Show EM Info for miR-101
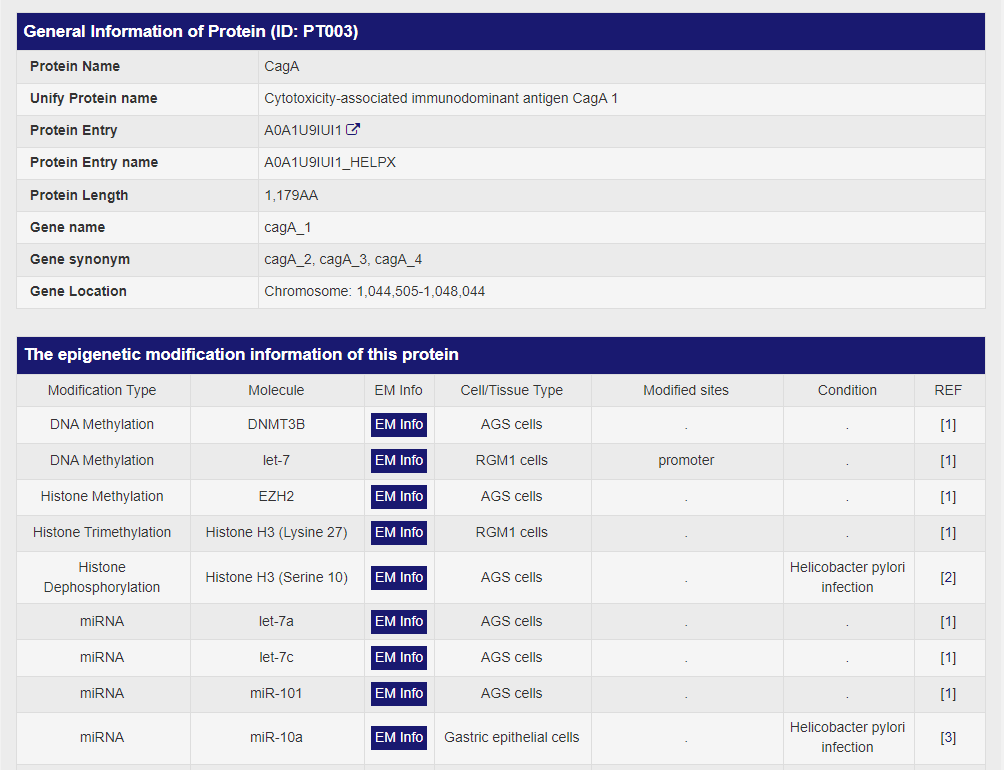 [x=398, y=694]
